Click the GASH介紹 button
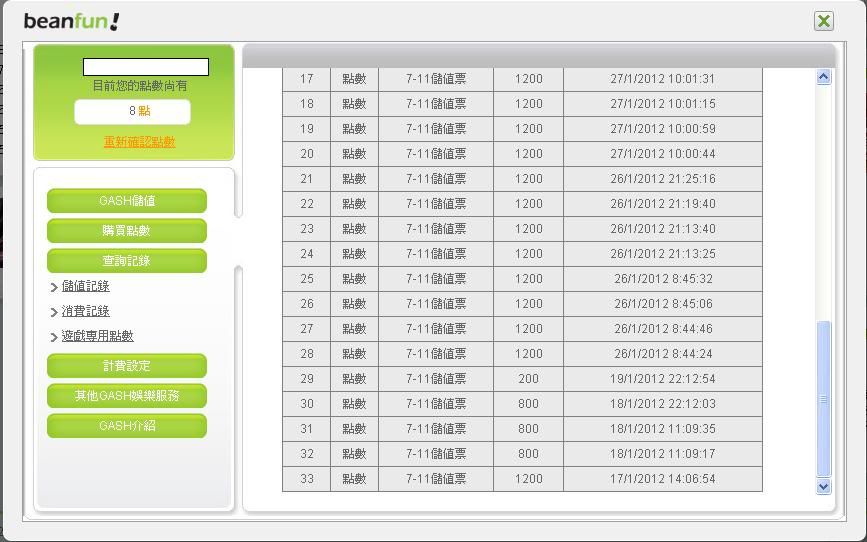Viewport: 867px width, 542px height. tap(127, 426)
